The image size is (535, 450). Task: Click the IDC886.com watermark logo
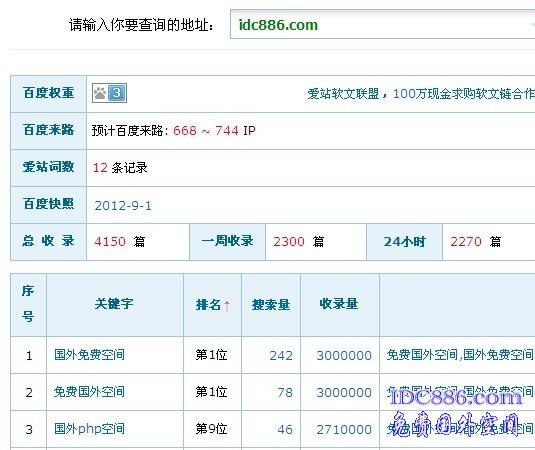coord(456,397)
